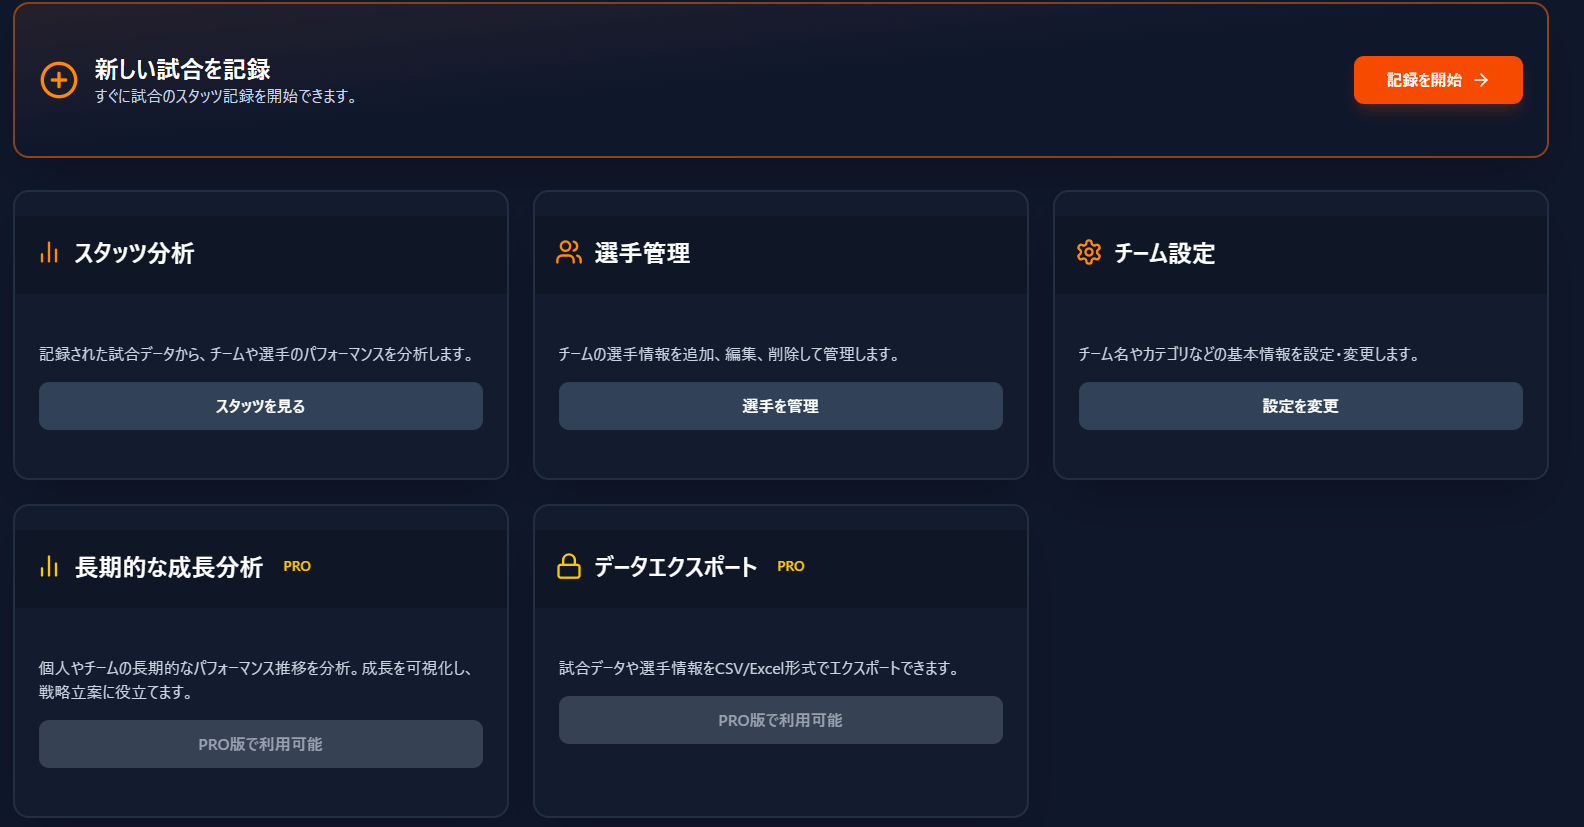Click the plus icon beside 新しい試合を記録
Viewport: 1584px width, 827px height.
59,80
